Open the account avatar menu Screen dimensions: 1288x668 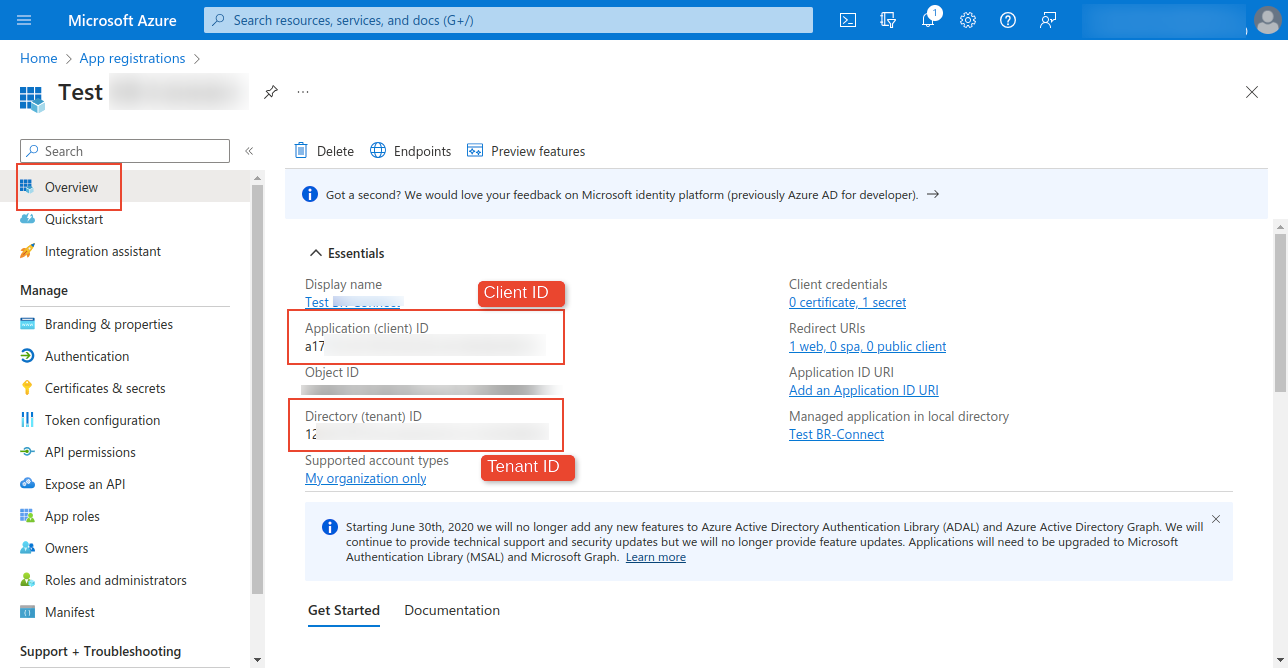(1266, 20)
